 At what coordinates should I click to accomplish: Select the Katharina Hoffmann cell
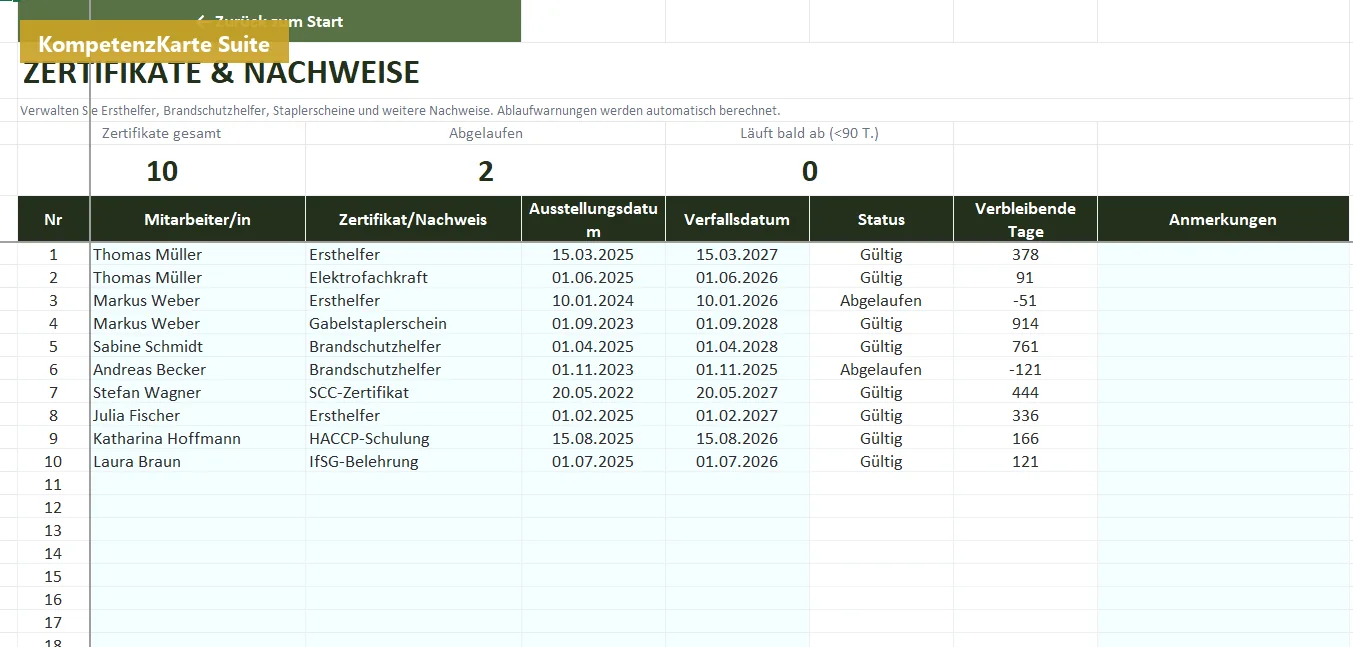(x=198, y=438)
